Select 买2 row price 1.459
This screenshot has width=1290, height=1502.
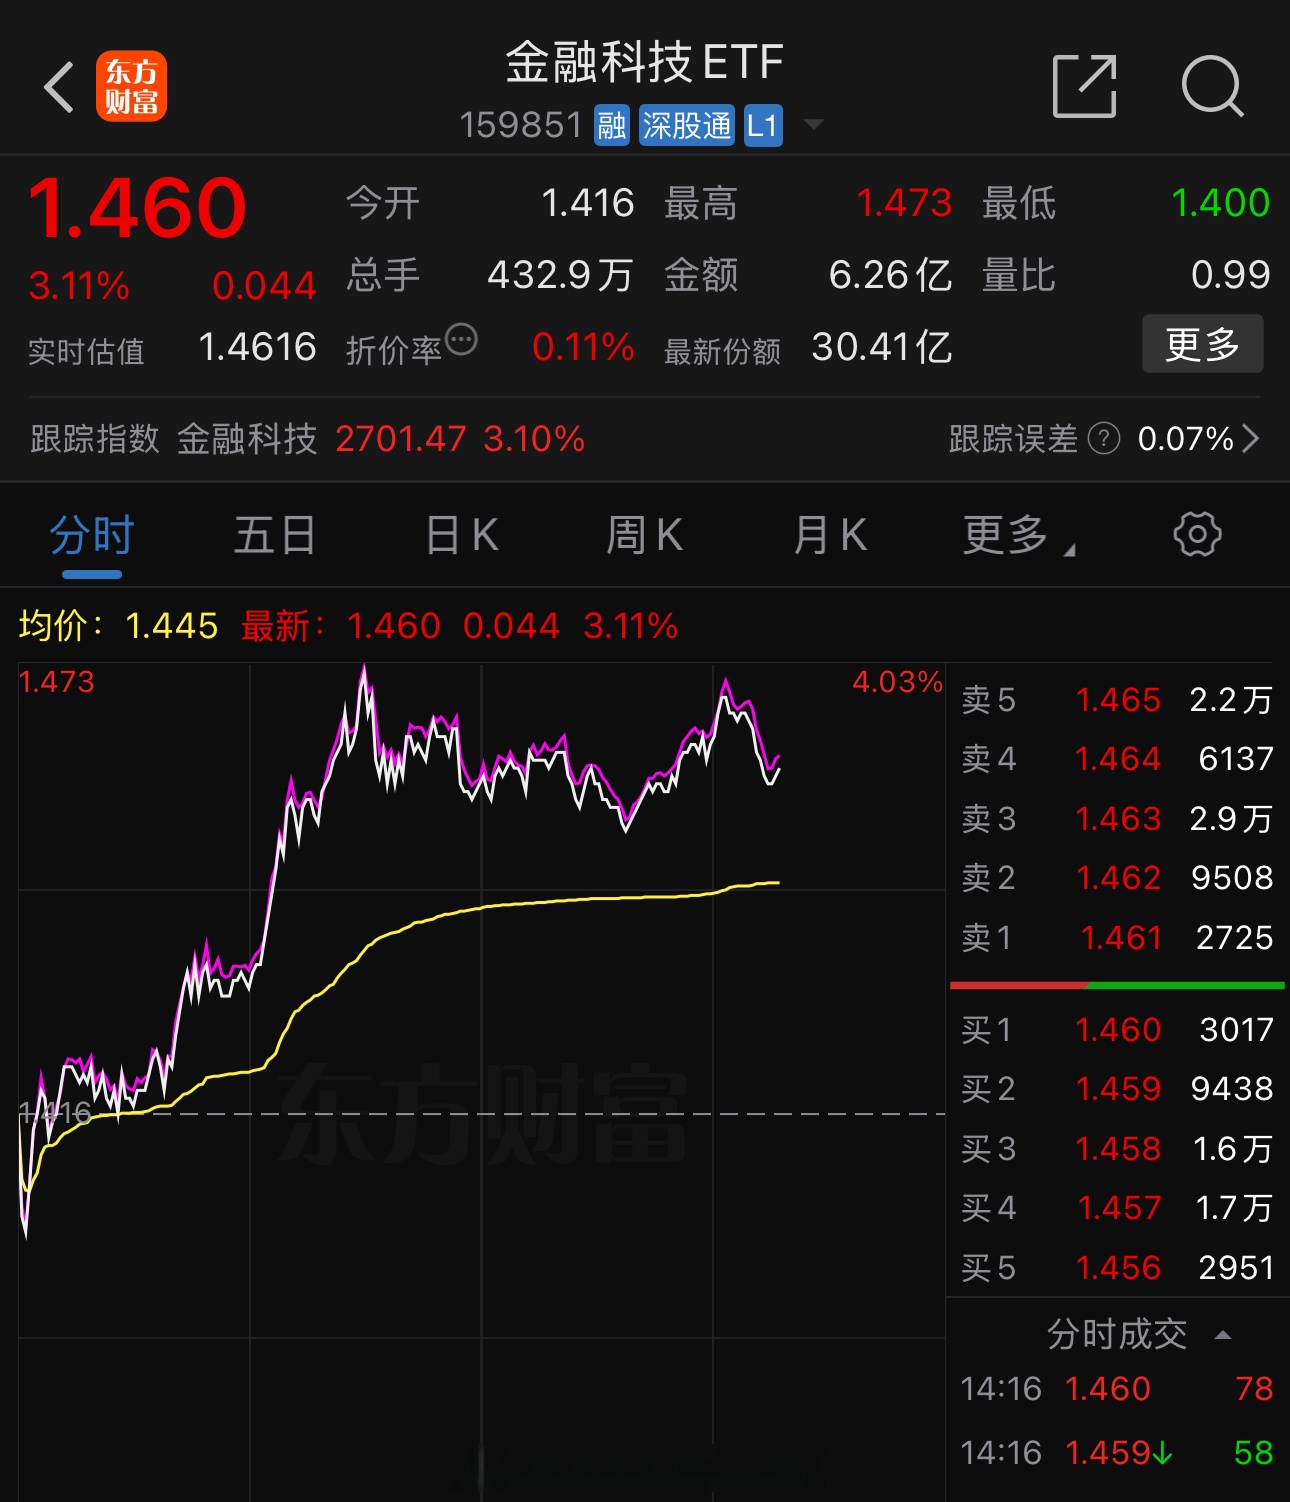tap(1117, 1088)
